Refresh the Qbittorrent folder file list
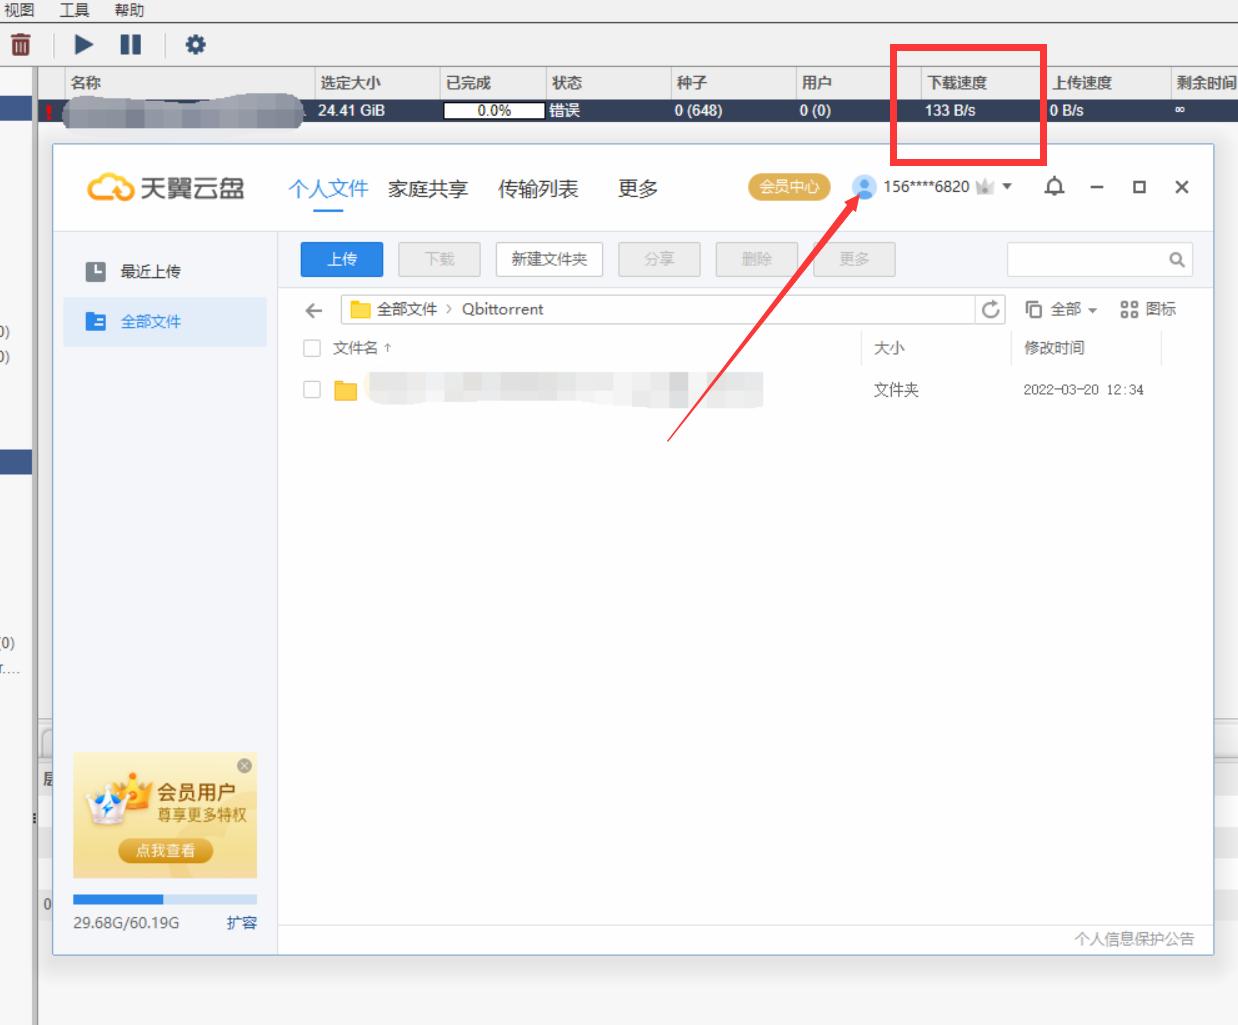This screenshot has height=1025, width=1238. coord(989,309)
